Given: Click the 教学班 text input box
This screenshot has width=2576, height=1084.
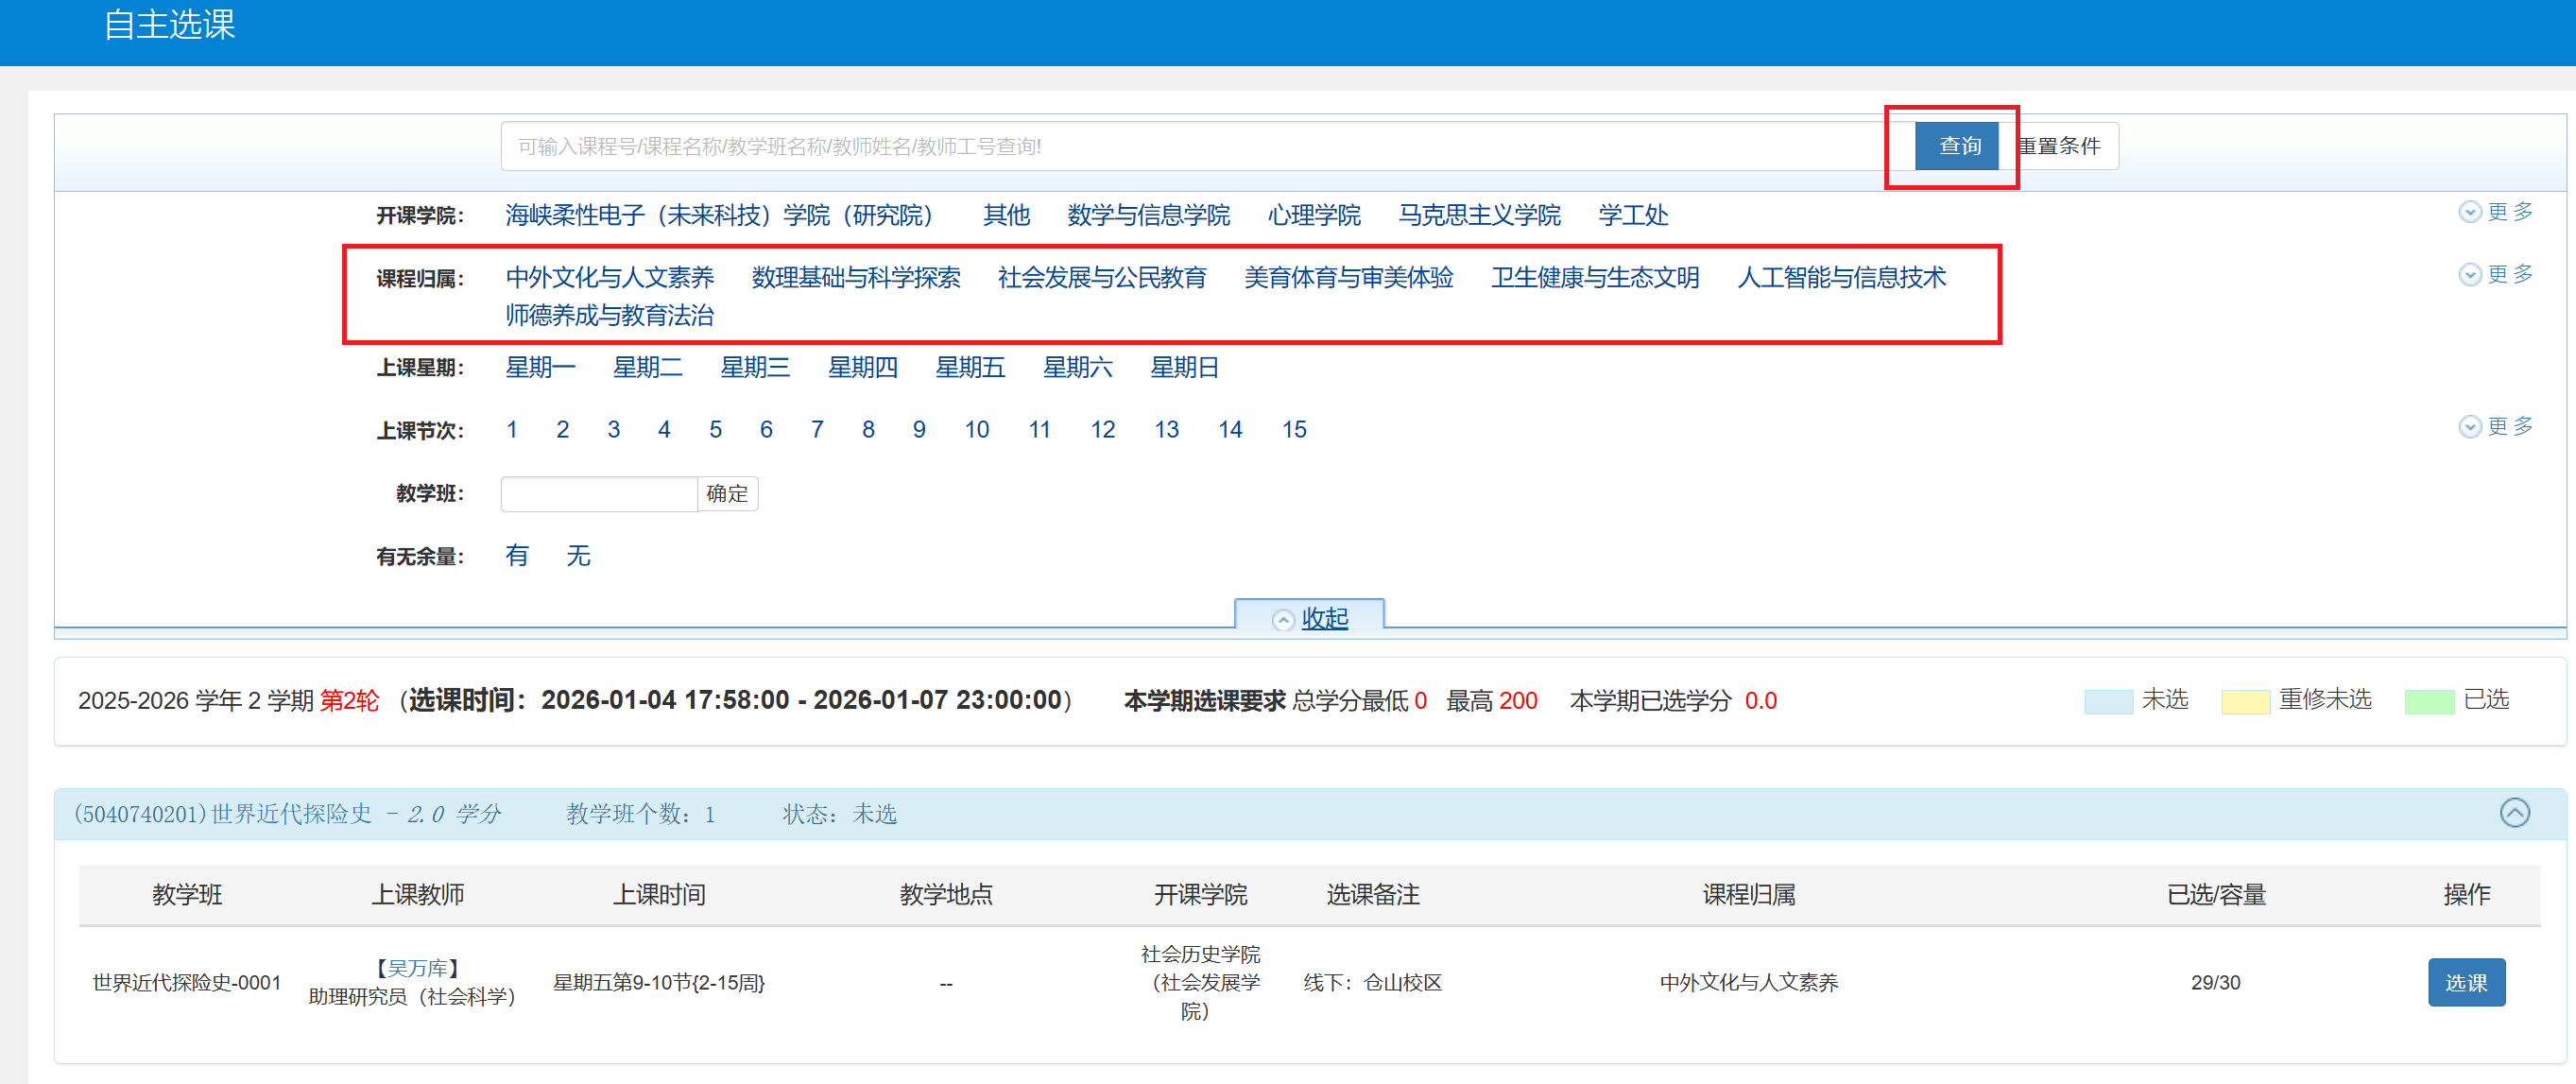Looking at the screenshot, I should pyautogui.click(x=598, y=493).
